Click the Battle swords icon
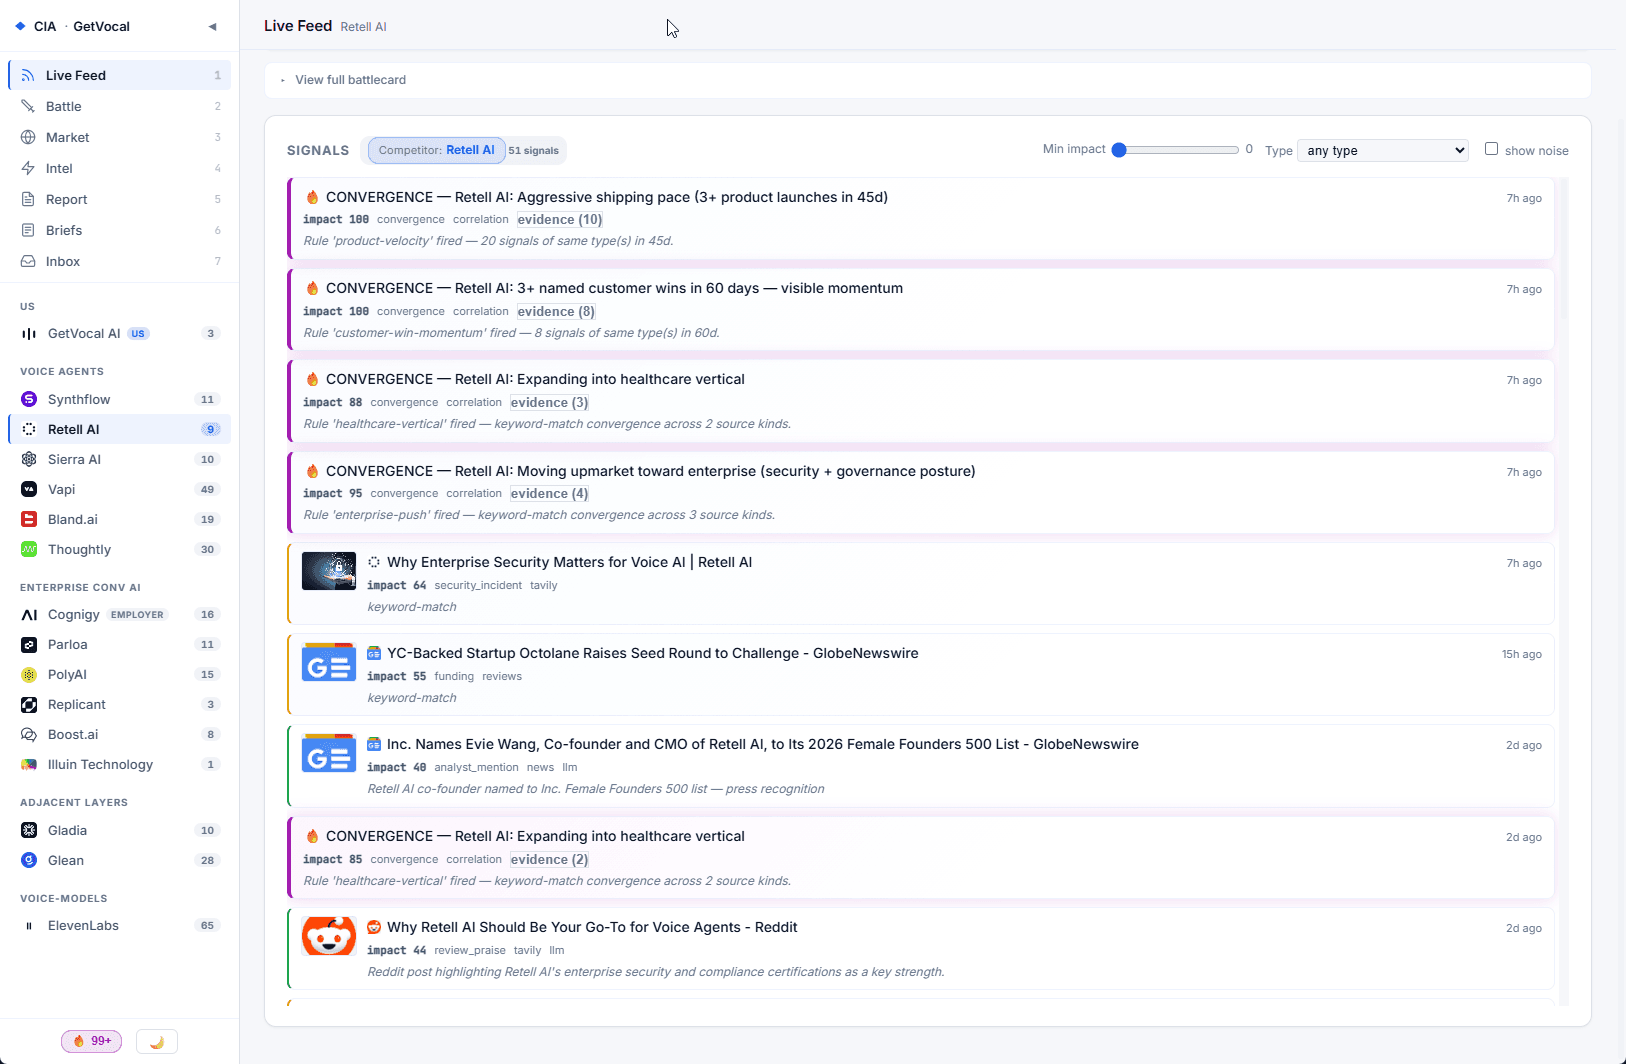1626x1064 pixels. coord(28,106)
